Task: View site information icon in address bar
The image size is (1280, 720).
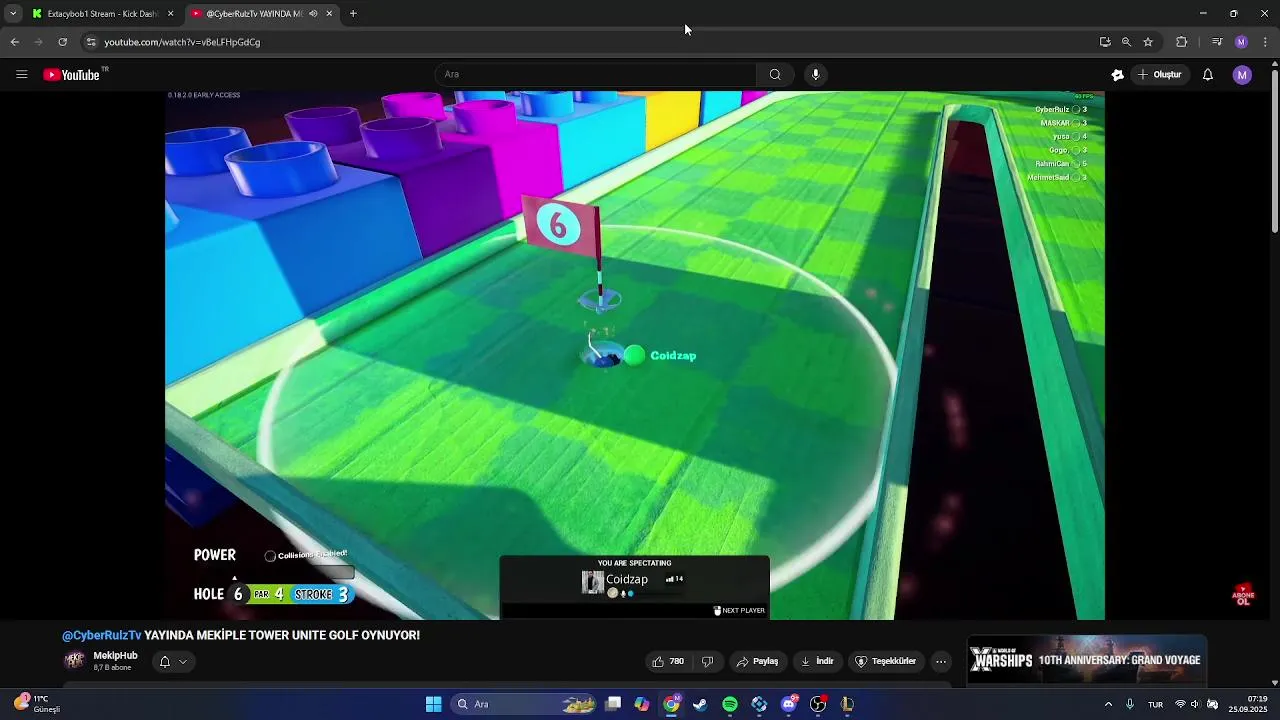Action: [x=91, y=42]
